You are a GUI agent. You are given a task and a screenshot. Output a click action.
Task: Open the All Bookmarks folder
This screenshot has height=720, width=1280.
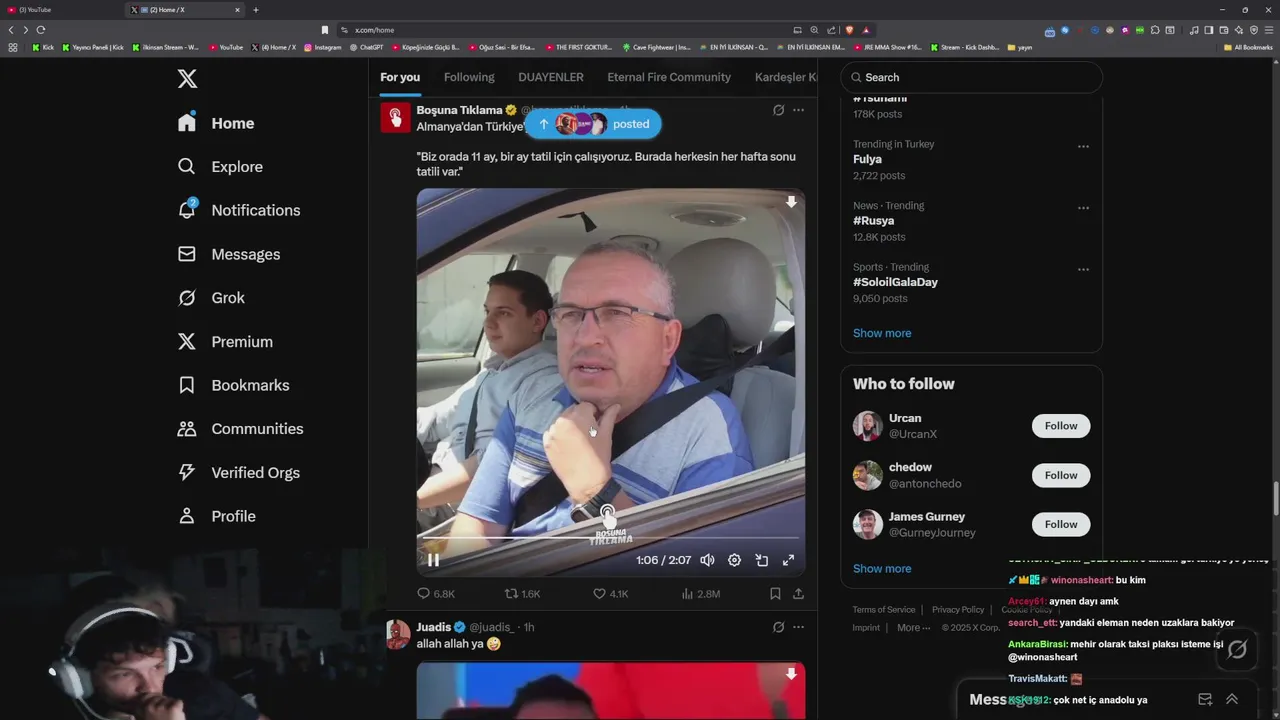pyautogui.click(x=1248, y=47)
